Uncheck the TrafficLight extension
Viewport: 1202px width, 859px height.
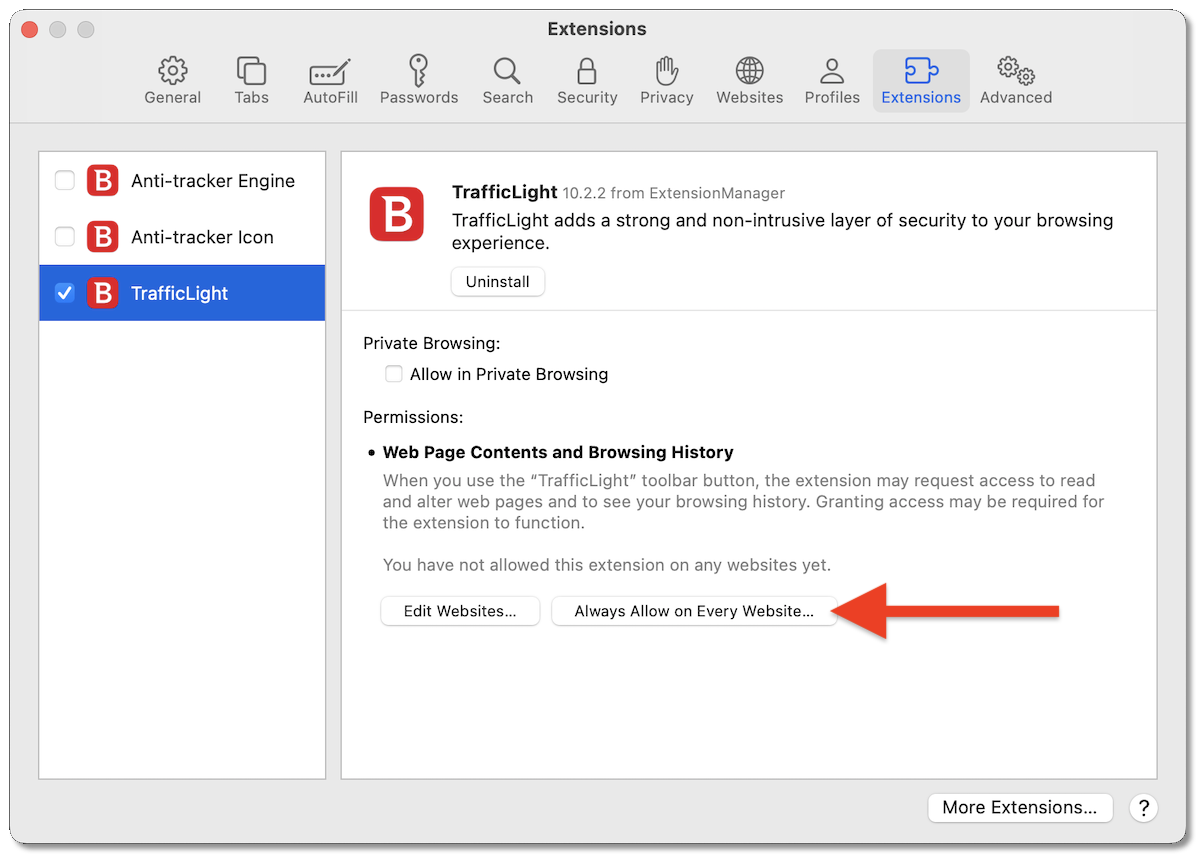coord(64,293)
